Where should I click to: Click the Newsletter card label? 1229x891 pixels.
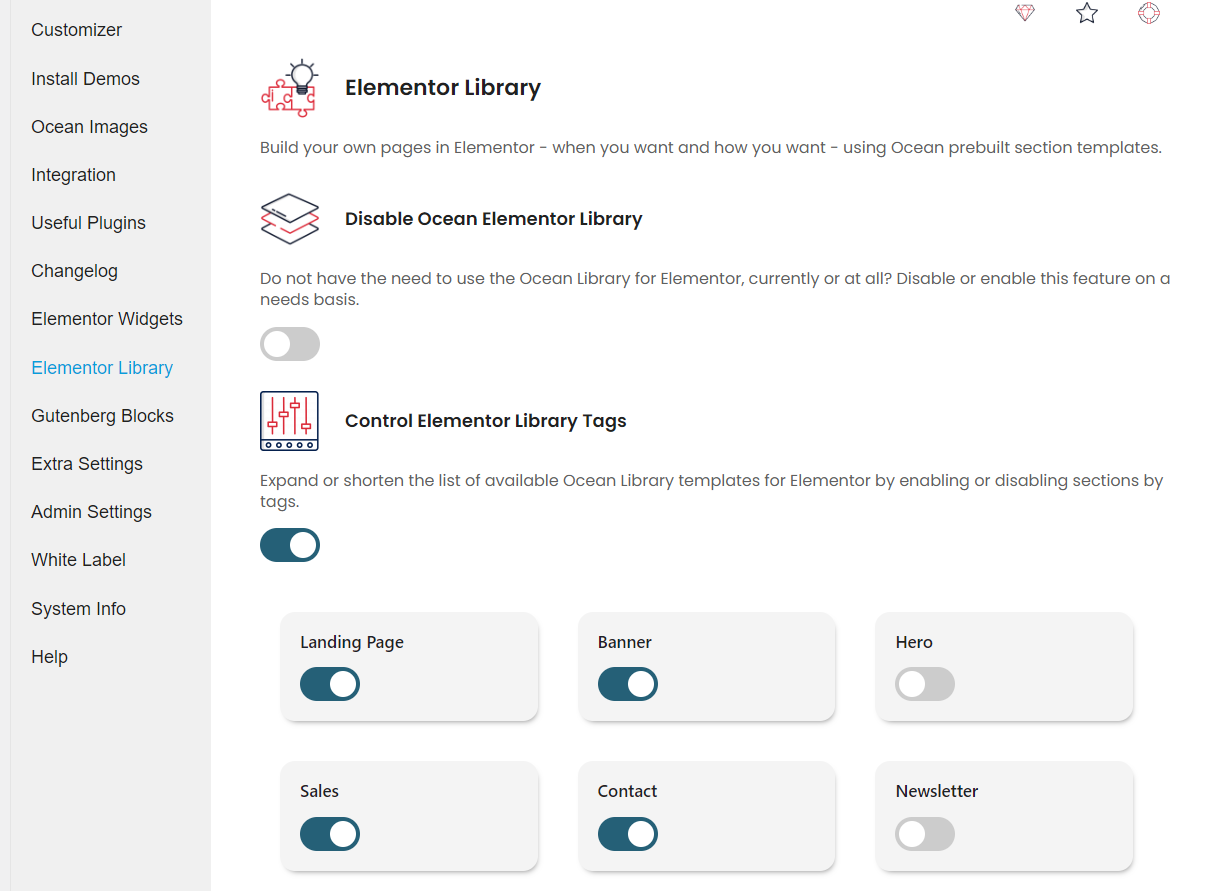coord(937,791)
